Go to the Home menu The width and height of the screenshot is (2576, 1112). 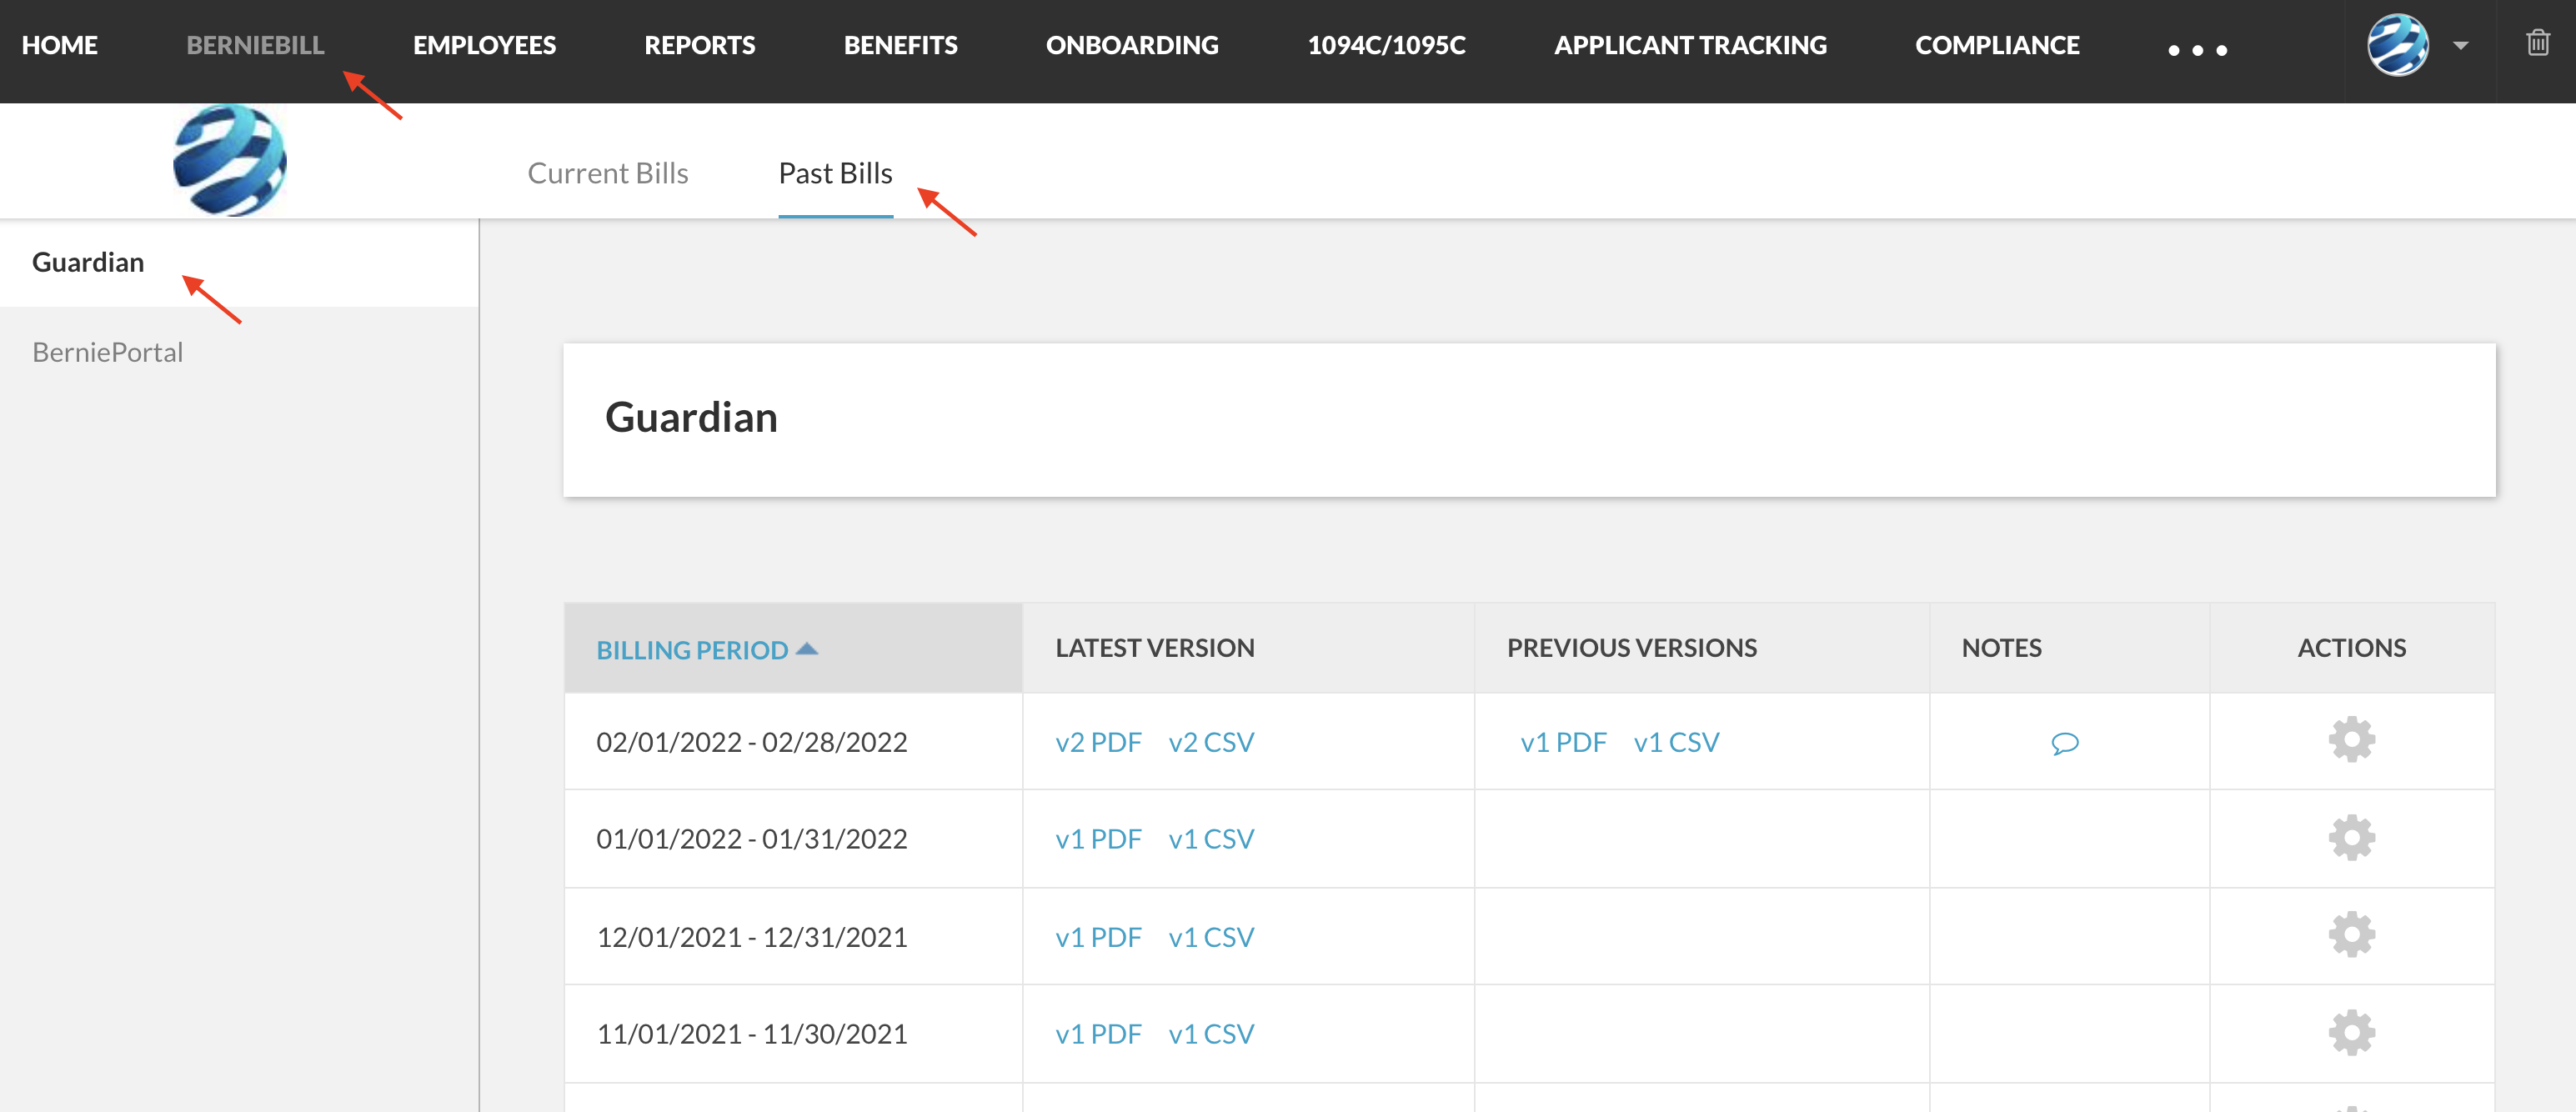(x=60, y=45)
